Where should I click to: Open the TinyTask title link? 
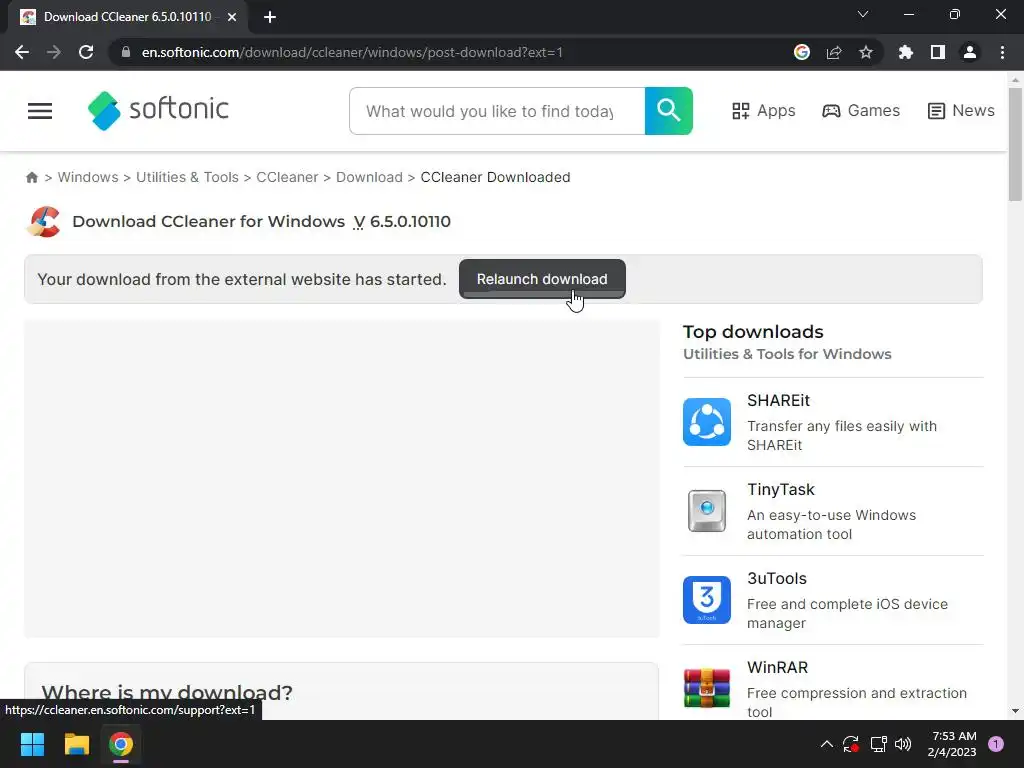[781, 489]
